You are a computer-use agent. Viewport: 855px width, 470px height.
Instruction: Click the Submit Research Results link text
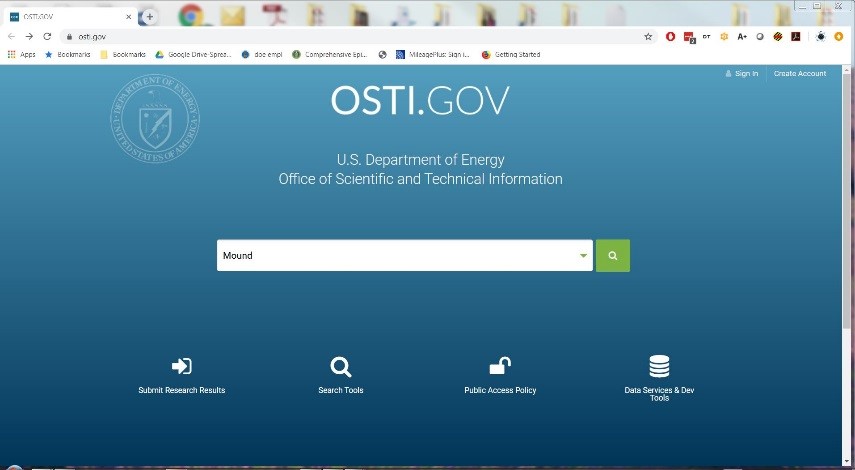(x=182, y=390)
